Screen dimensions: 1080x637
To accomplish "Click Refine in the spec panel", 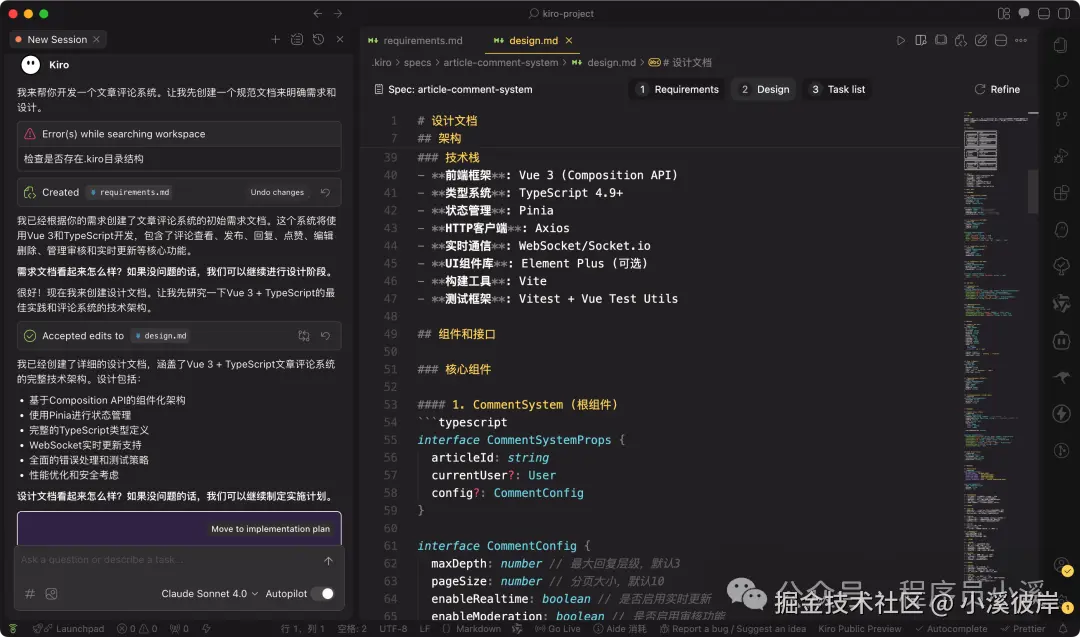I will coord(997,89).
